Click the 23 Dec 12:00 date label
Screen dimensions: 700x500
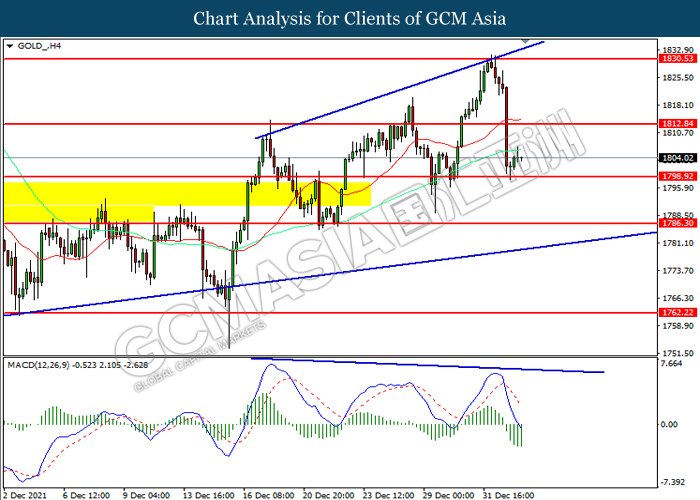pyautogui.click(x=388, y=495)
